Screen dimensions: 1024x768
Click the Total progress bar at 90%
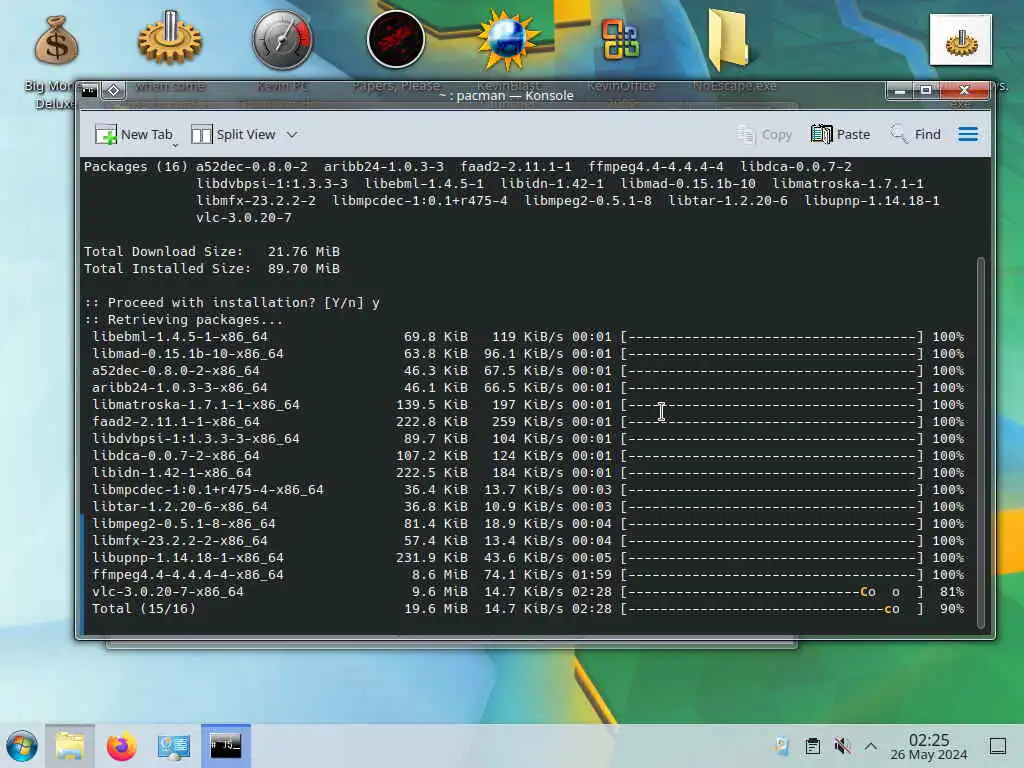tap(773, 609)
